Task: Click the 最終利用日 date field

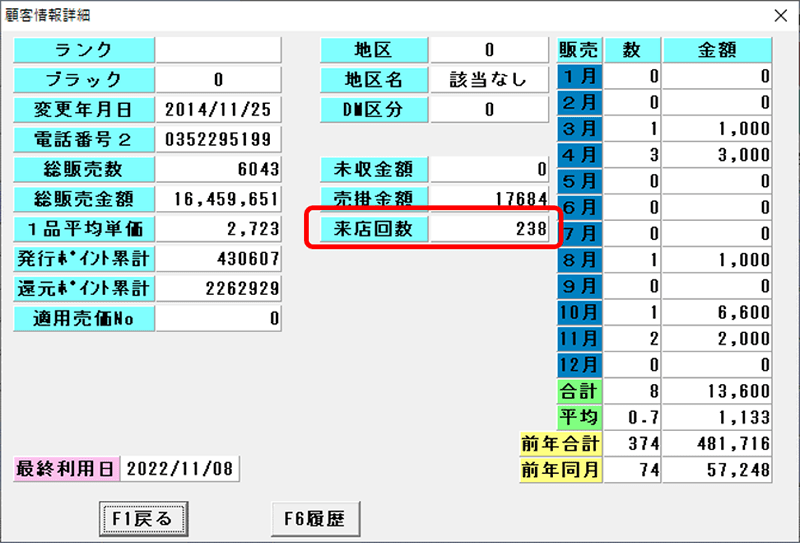Action: point(181,468)
